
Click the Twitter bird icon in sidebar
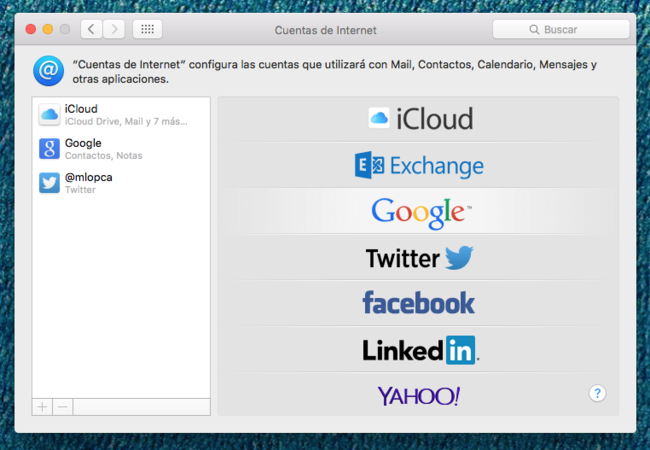pyautogui.click(x=49, y=183)
